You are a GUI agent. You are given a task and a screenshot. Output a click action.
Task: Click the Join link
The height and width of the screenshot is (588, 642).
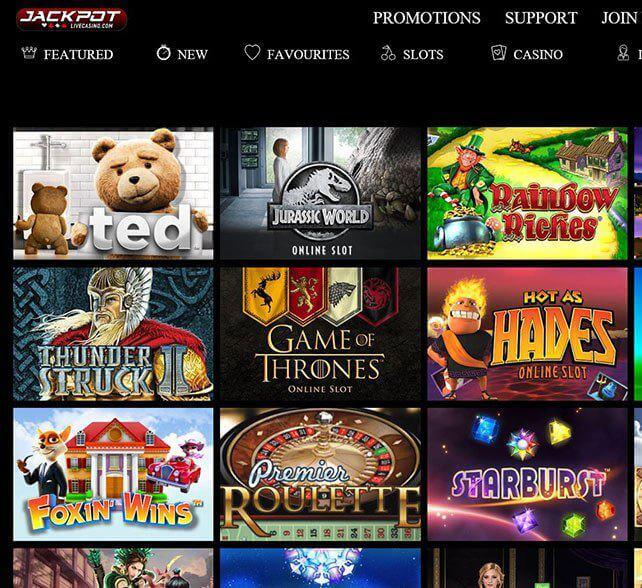(x=619, y=18)
